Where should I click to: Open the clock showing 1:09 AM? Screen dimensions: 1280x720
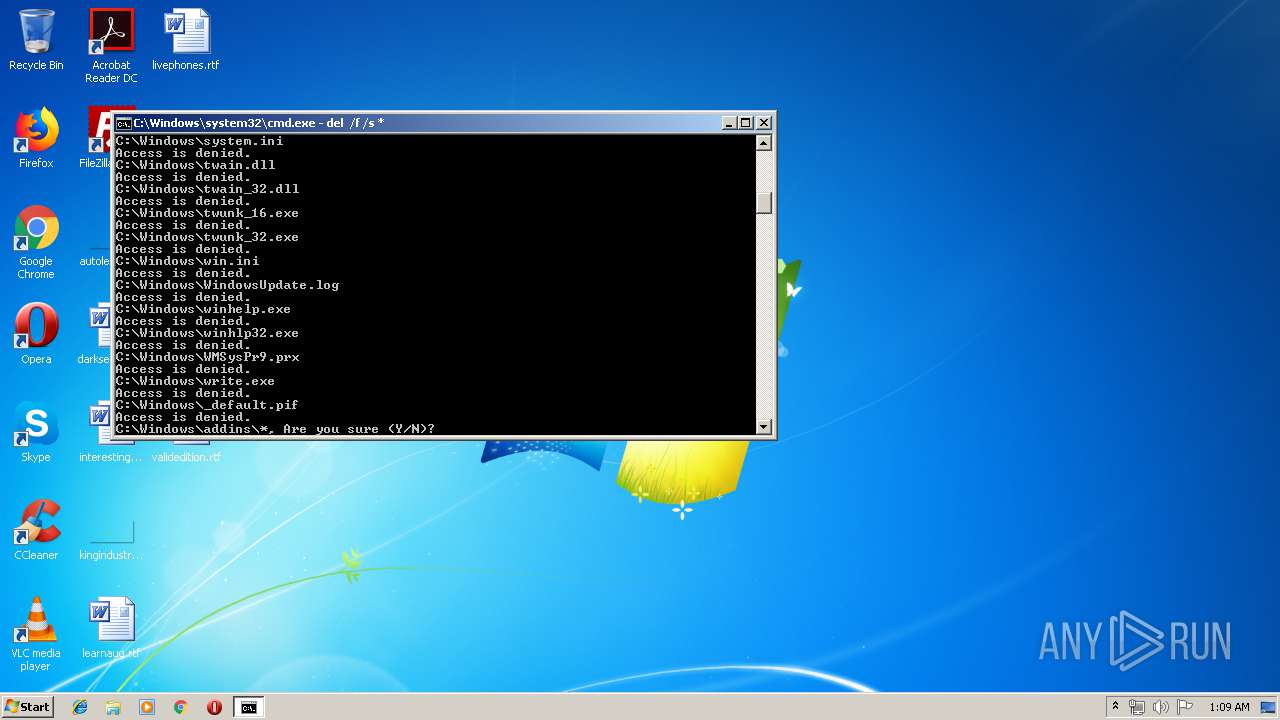click(x=1229, y=707)
